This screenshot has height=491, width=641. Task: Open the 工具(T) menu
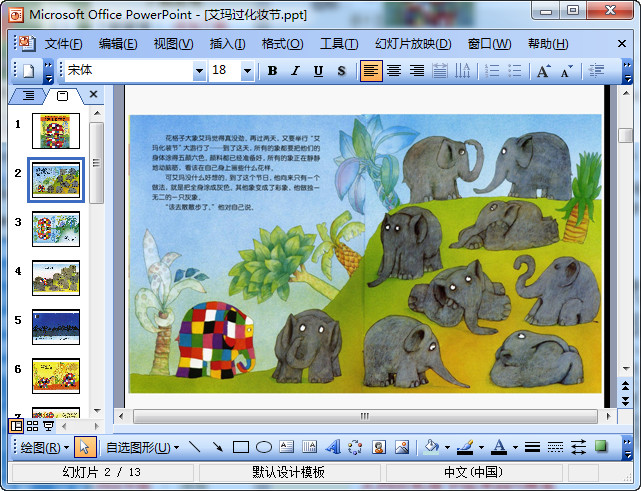tap(339, 44)
